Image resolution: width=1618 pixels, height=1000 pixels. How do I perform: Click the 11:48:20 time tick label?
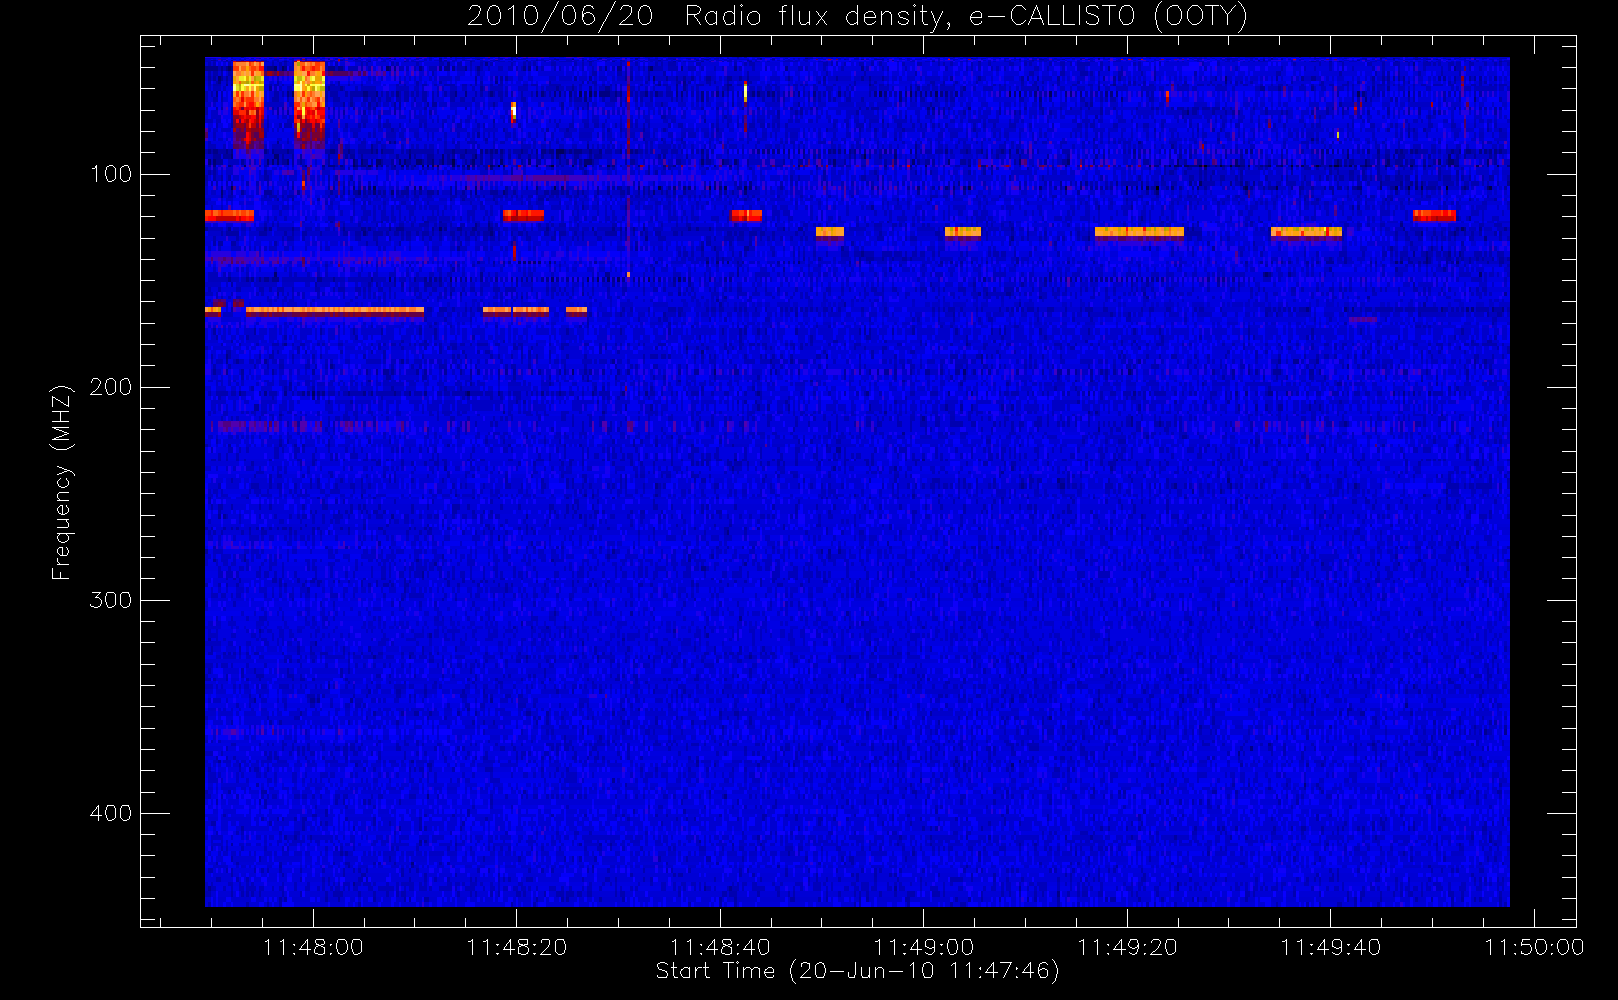pyautogui.click(x=516, y=947)
